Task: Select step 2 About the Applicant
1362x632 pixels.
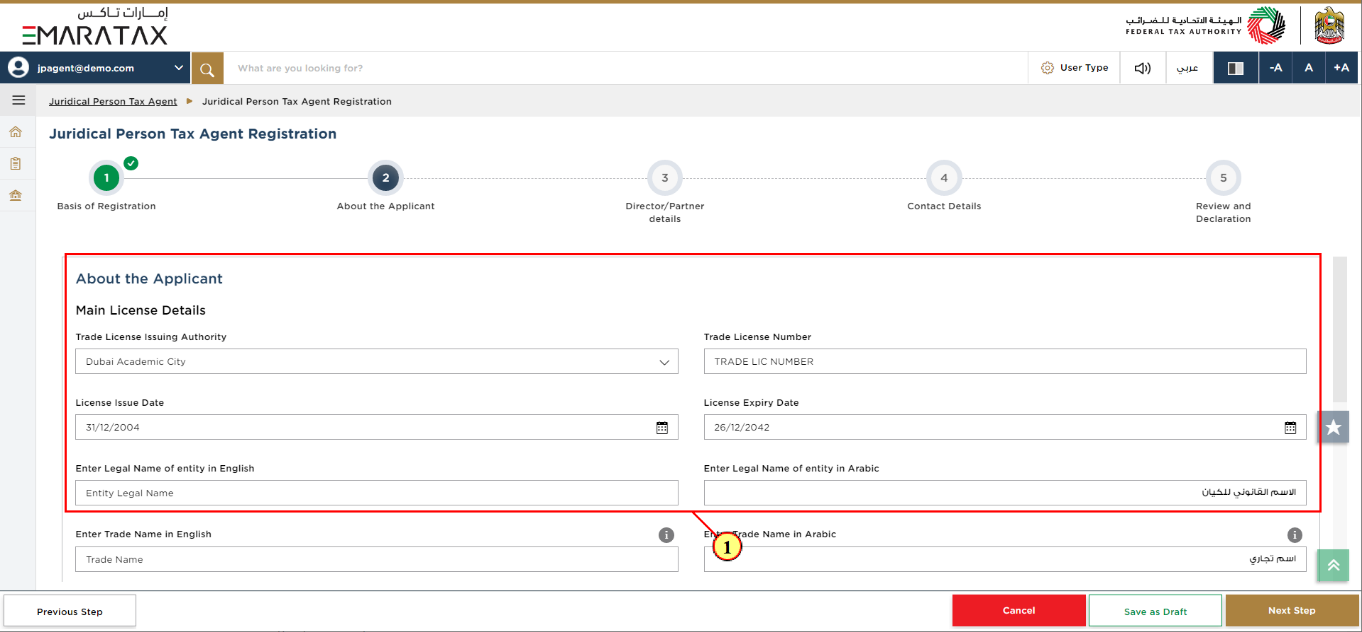Action: (385, 178)
